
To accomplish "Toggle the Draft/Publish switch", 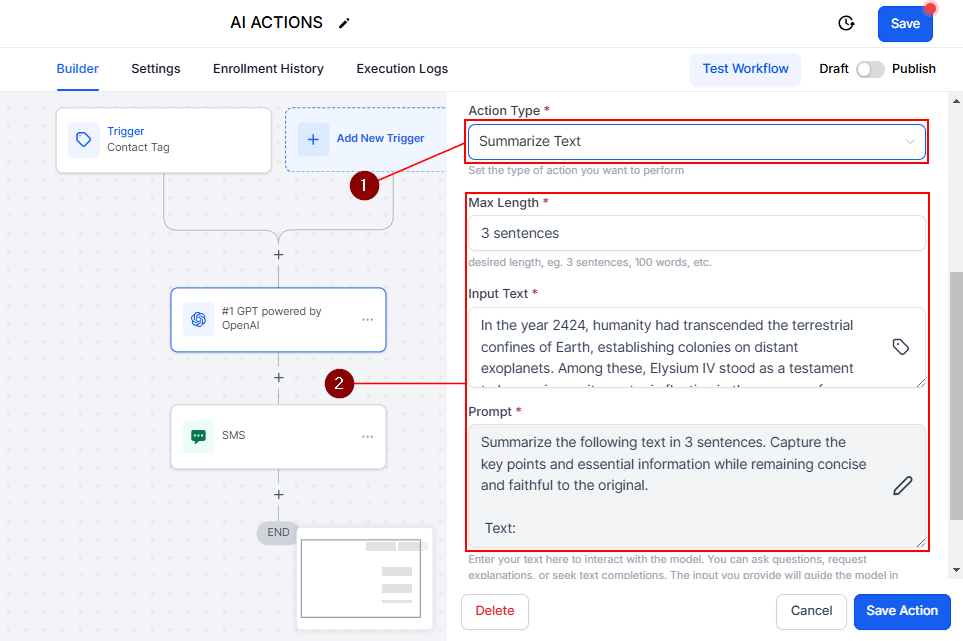I will [x=870, y=69].
